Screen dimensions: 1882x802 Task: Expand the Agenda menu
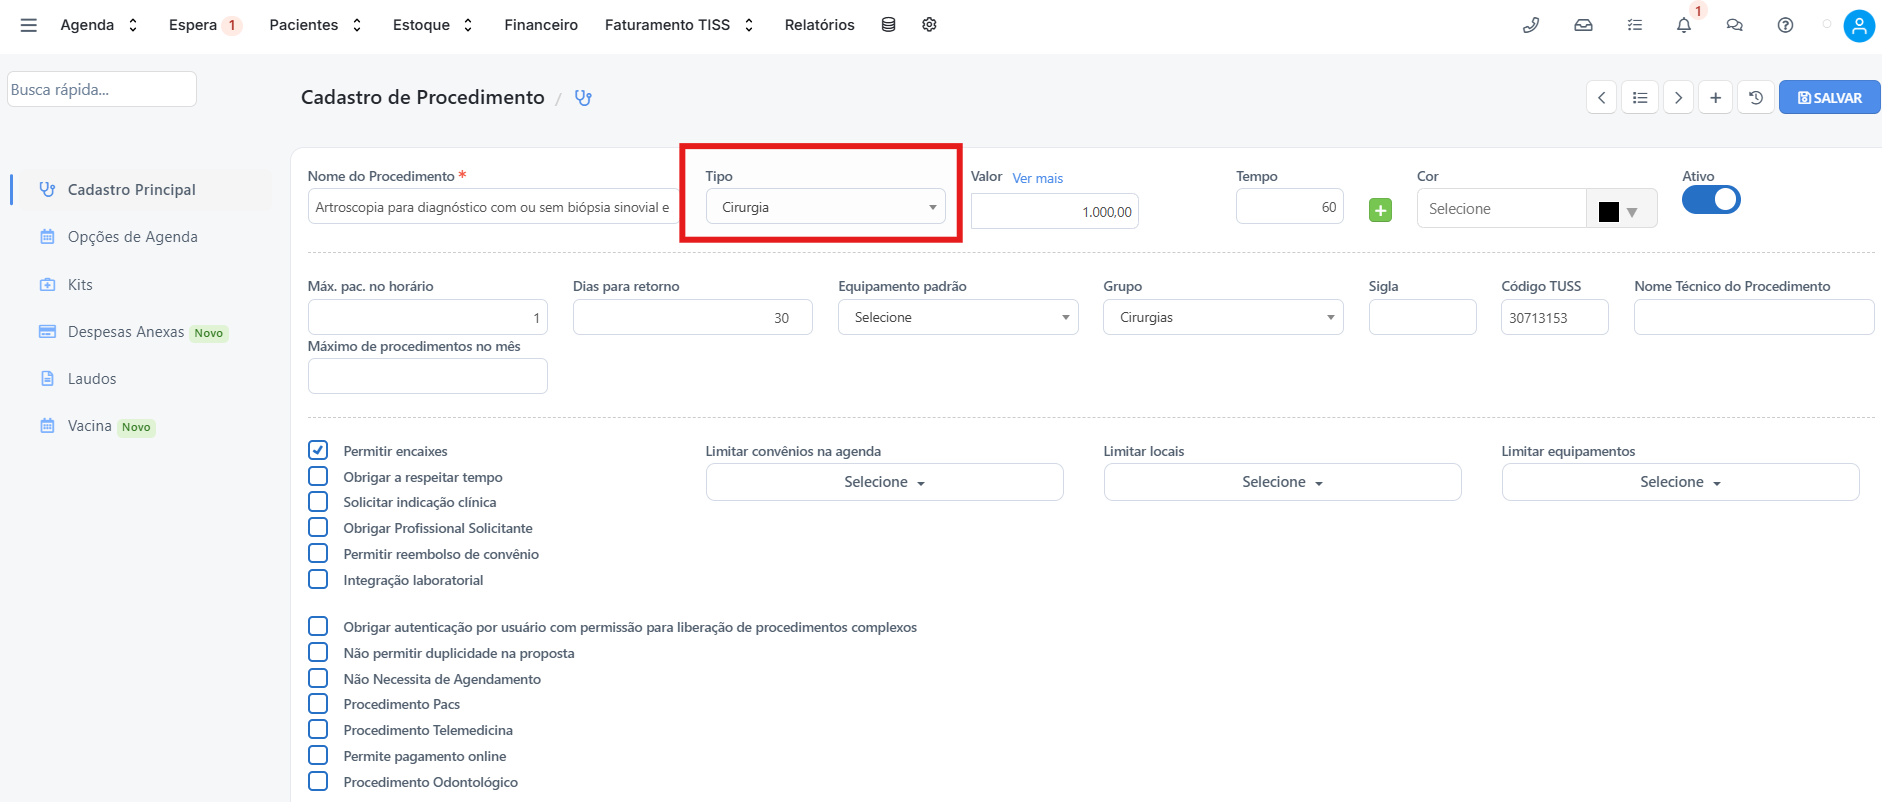pos(99,25)
